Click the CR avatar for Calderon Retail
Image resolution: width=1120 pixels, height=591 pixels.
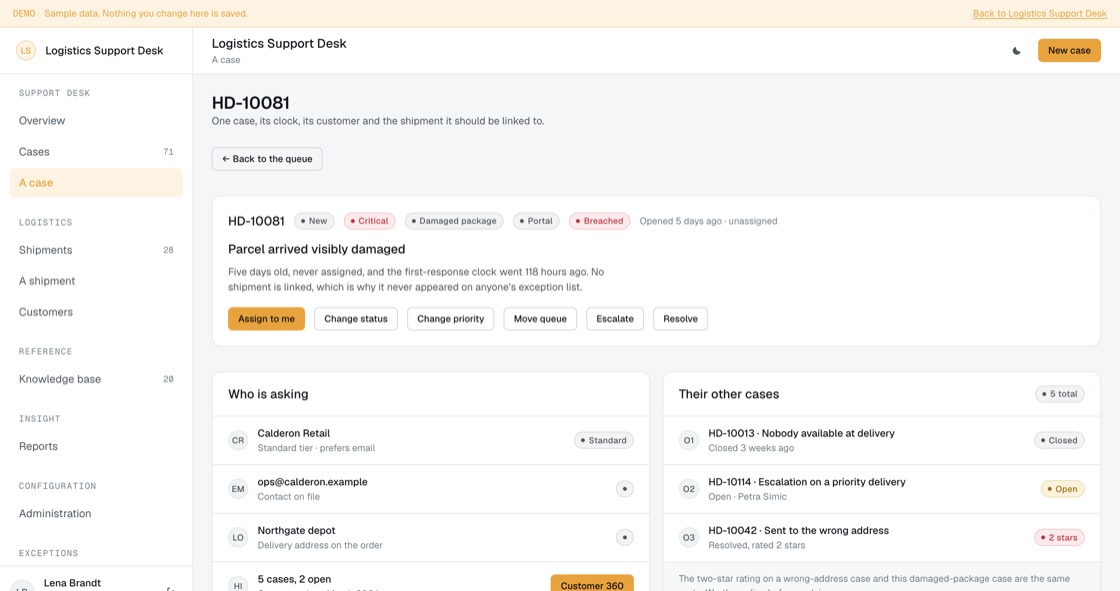pos(238,440)
